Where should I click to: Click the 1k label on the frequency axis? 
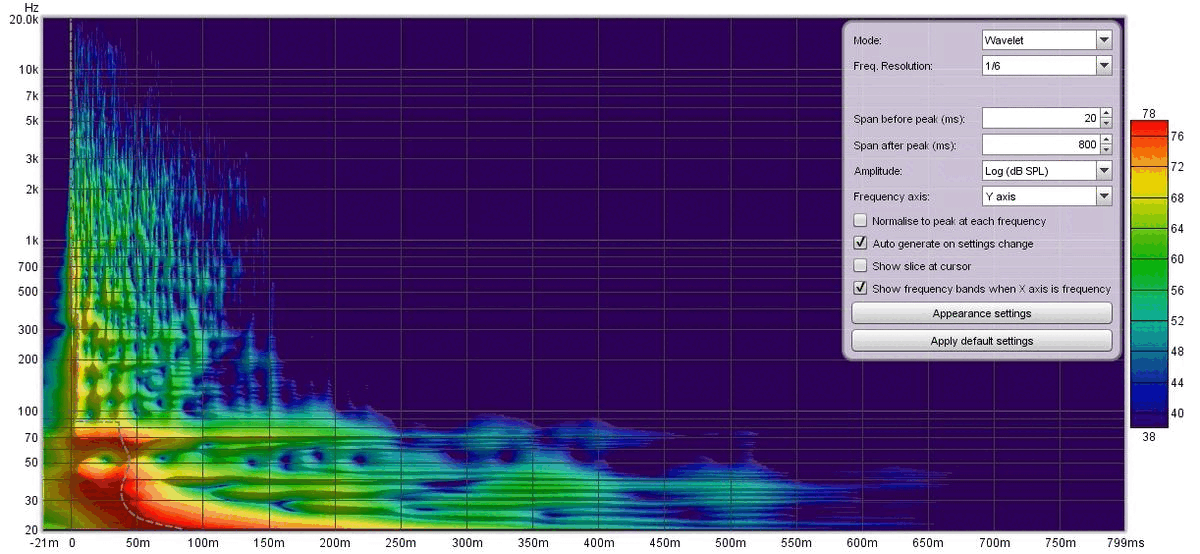[x=31, y=241]
